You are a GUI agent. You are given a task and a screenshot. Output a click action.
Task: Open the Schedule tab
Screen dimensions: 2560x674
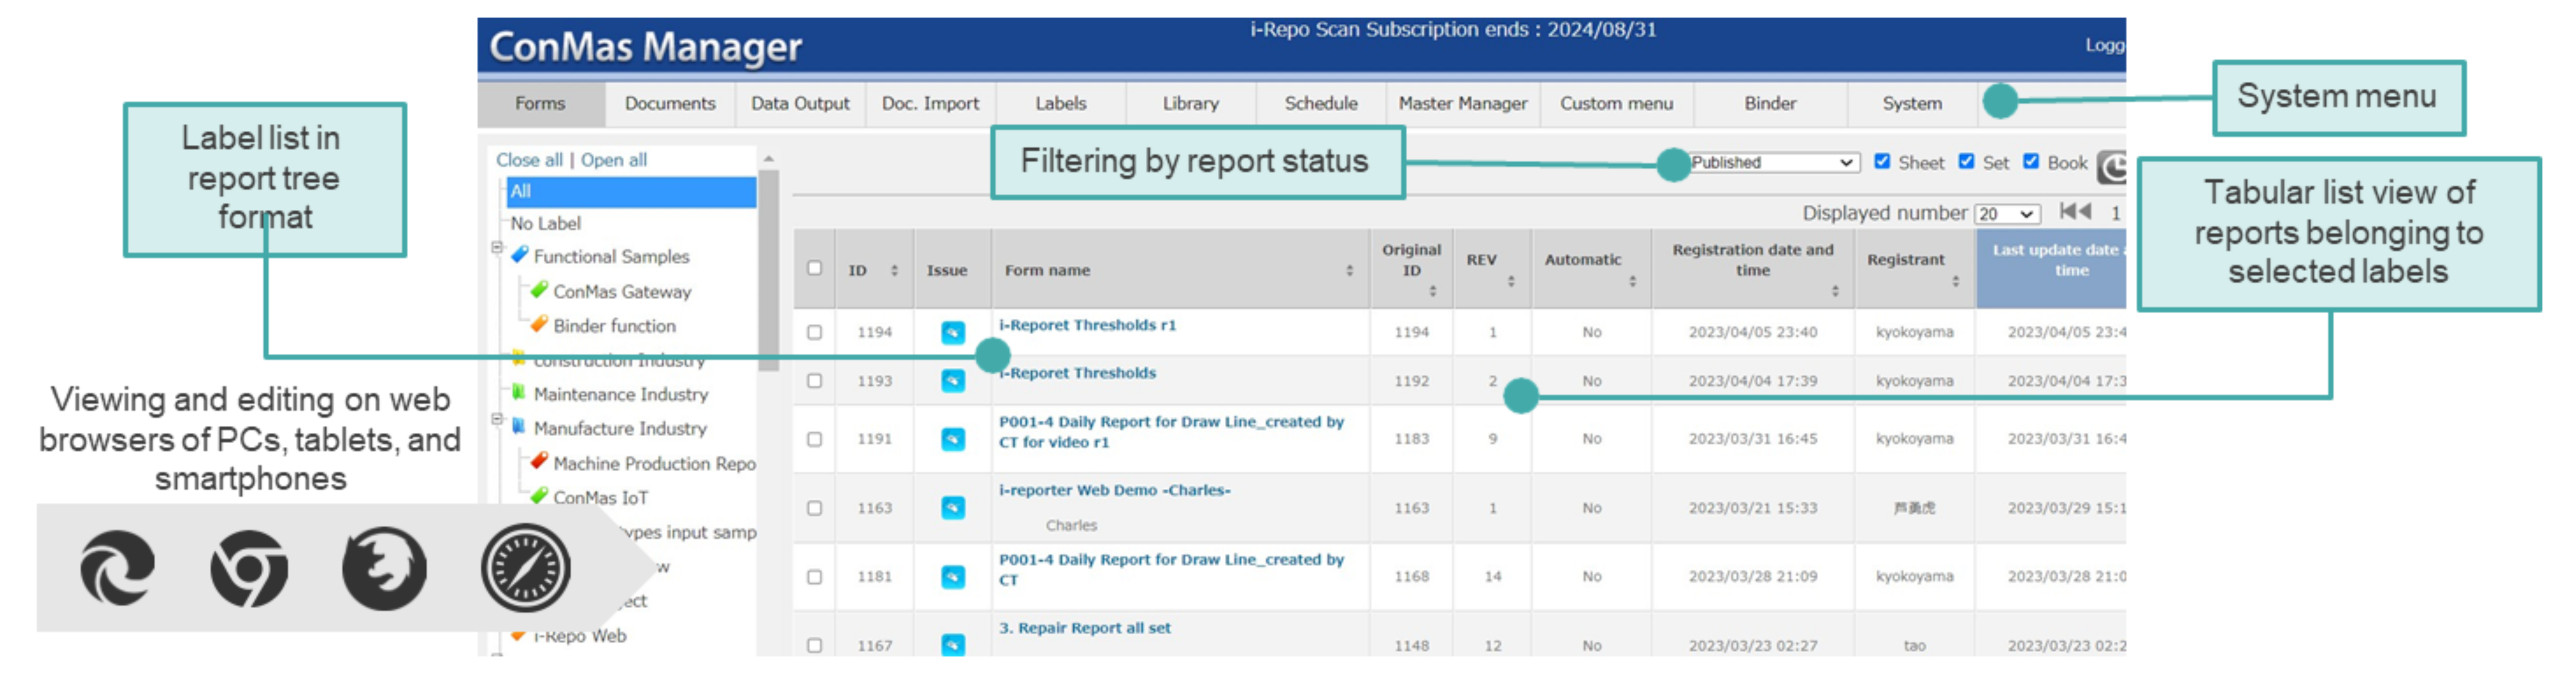click(x=1319, y=103)
